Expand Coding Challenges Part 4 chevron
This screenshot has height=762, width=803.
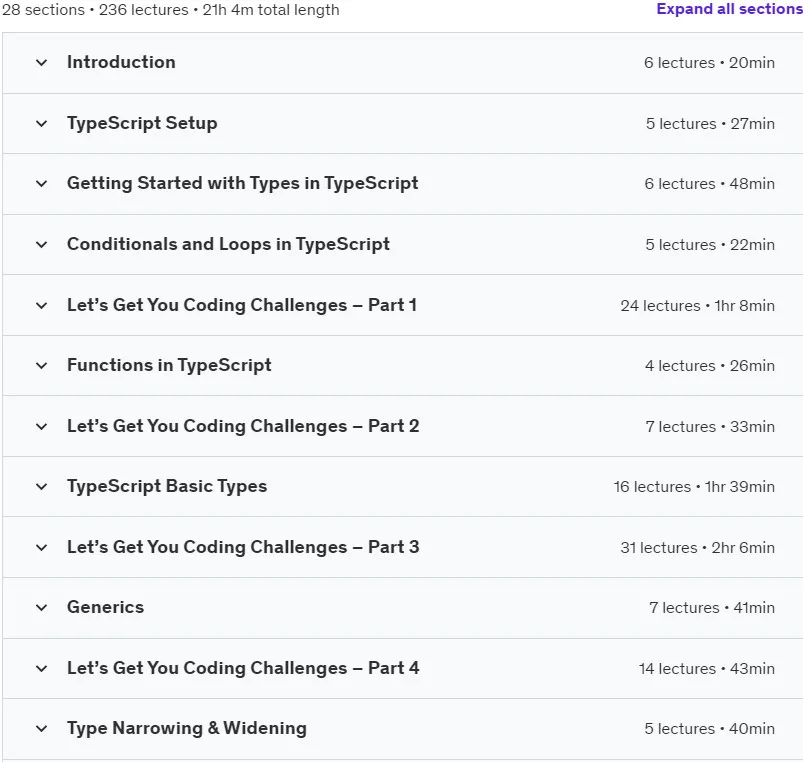41,668
